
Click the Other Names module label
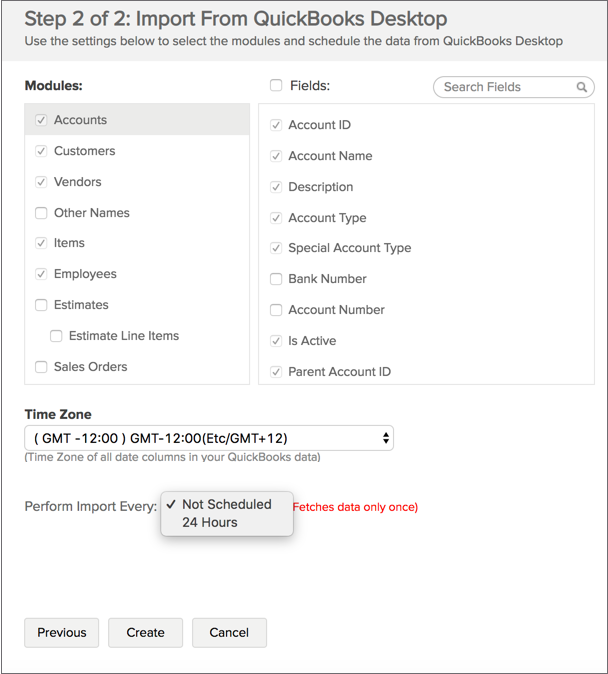point(92,213)
